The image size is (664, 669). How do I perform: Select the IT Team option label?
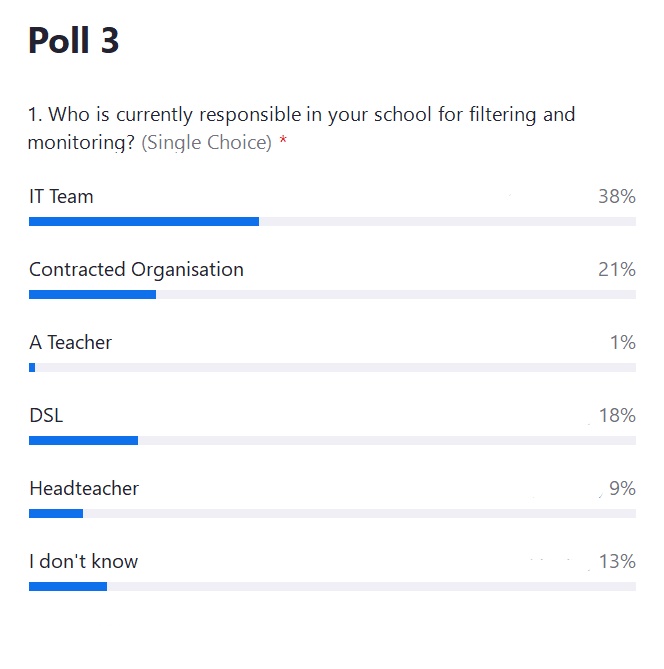(x=61, y=197)
